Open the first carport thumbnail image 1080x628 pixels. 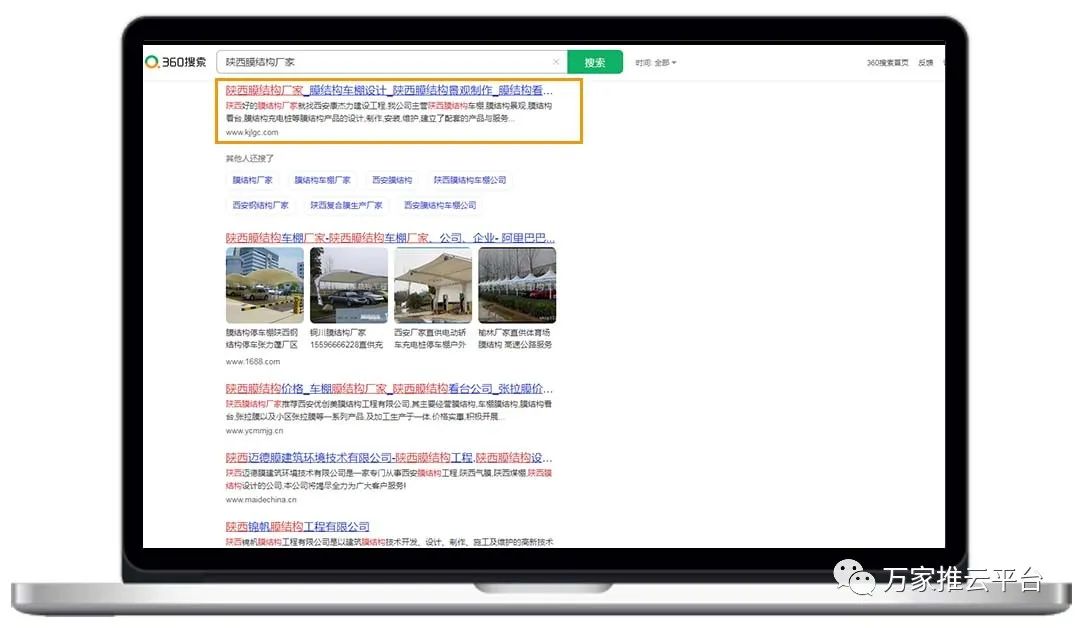[265, 285]
